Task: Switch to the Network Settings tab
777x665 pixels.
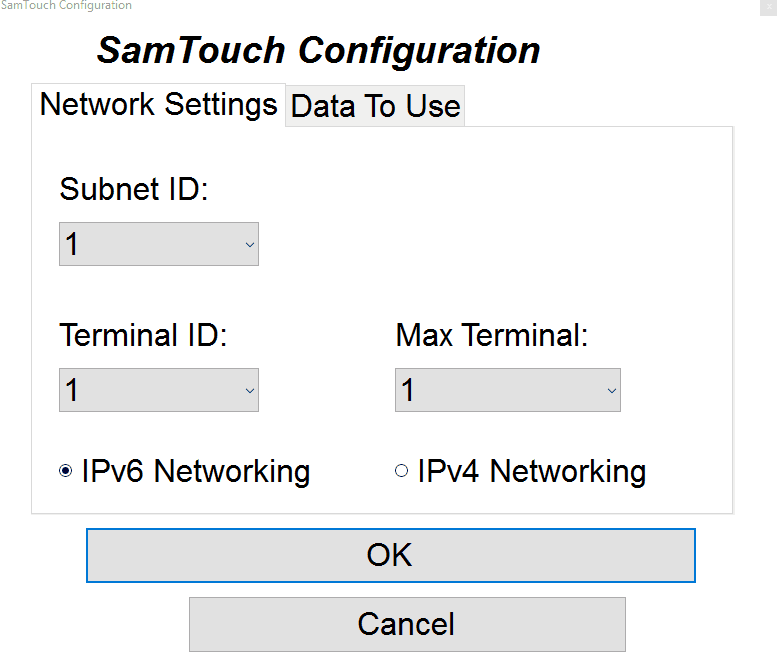Action: 158,105
